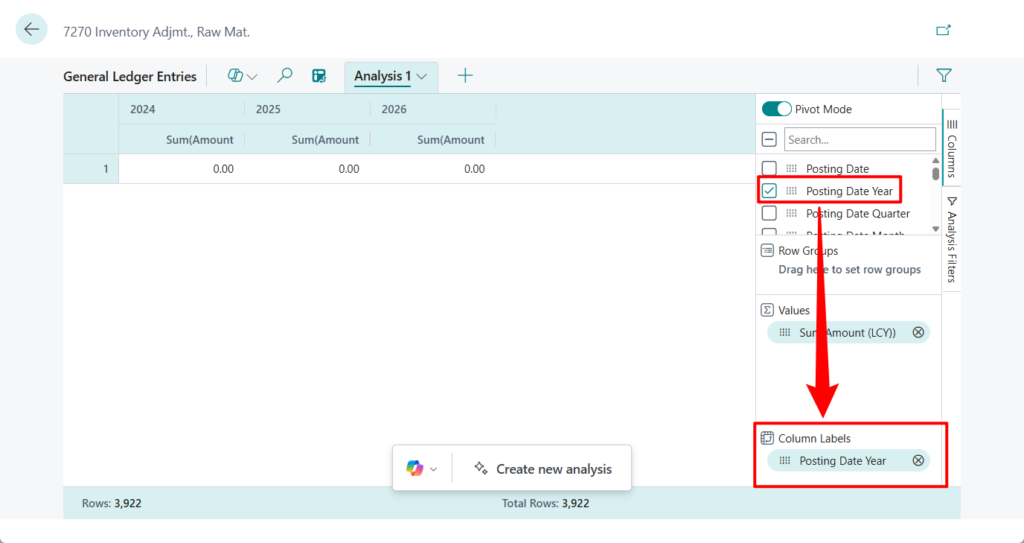Image resolution: width=1024 pixels, height=543 pixels.
Task: Click the edit list layout icon
Action: point(319,76)
